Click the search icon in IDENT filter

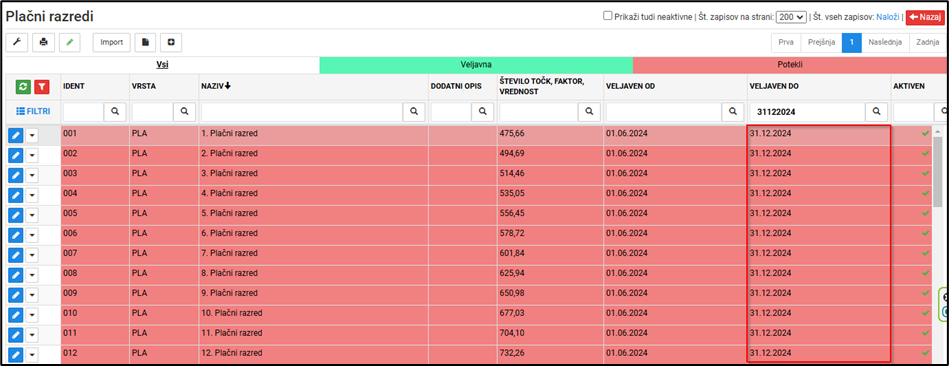click(115, 111)
